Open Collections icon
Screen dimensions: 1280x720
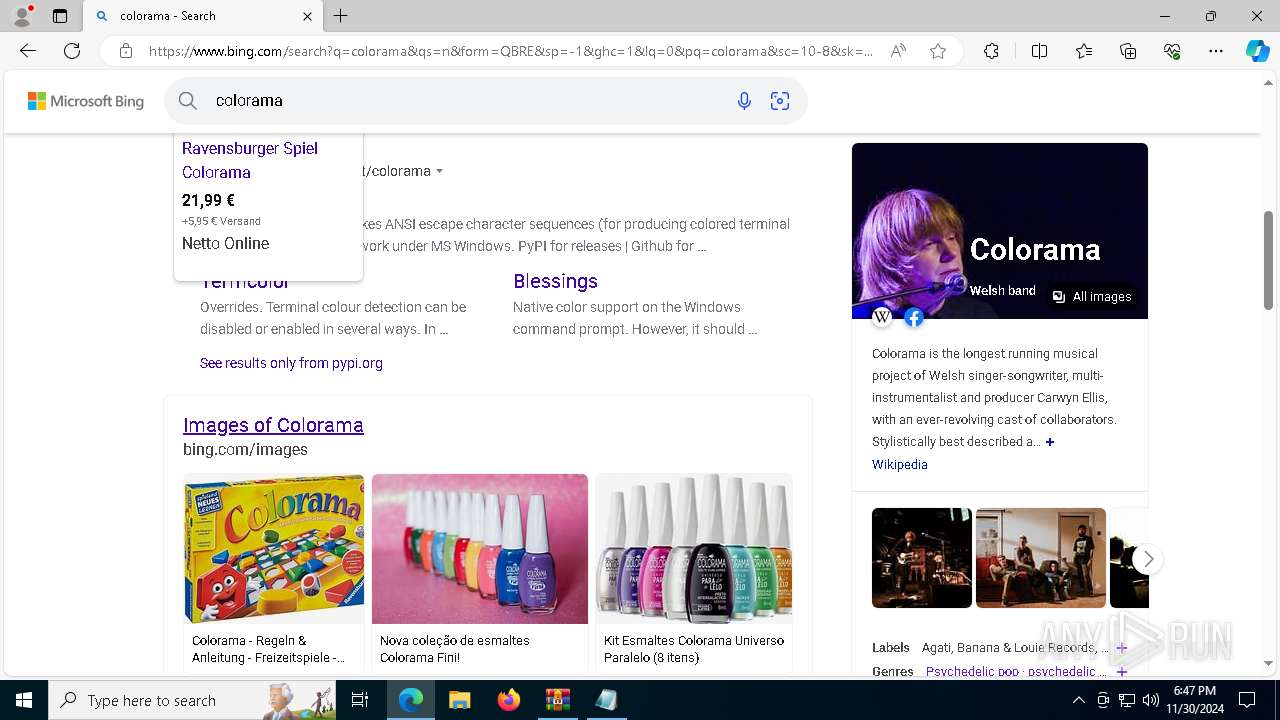[x=1128, y=51]
